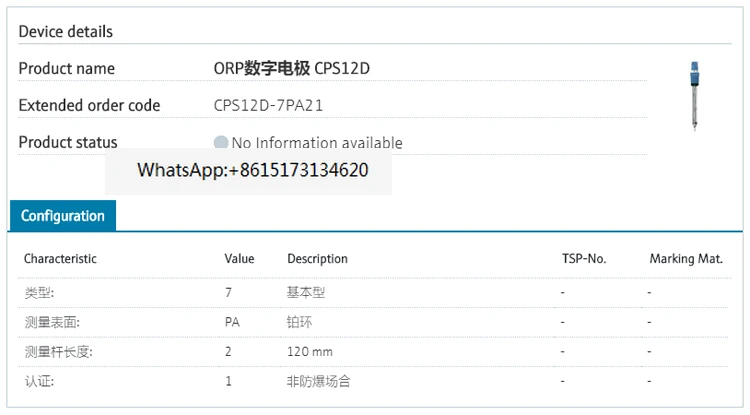Select the extended order code CPS12D-7PA21

point(268,105)
